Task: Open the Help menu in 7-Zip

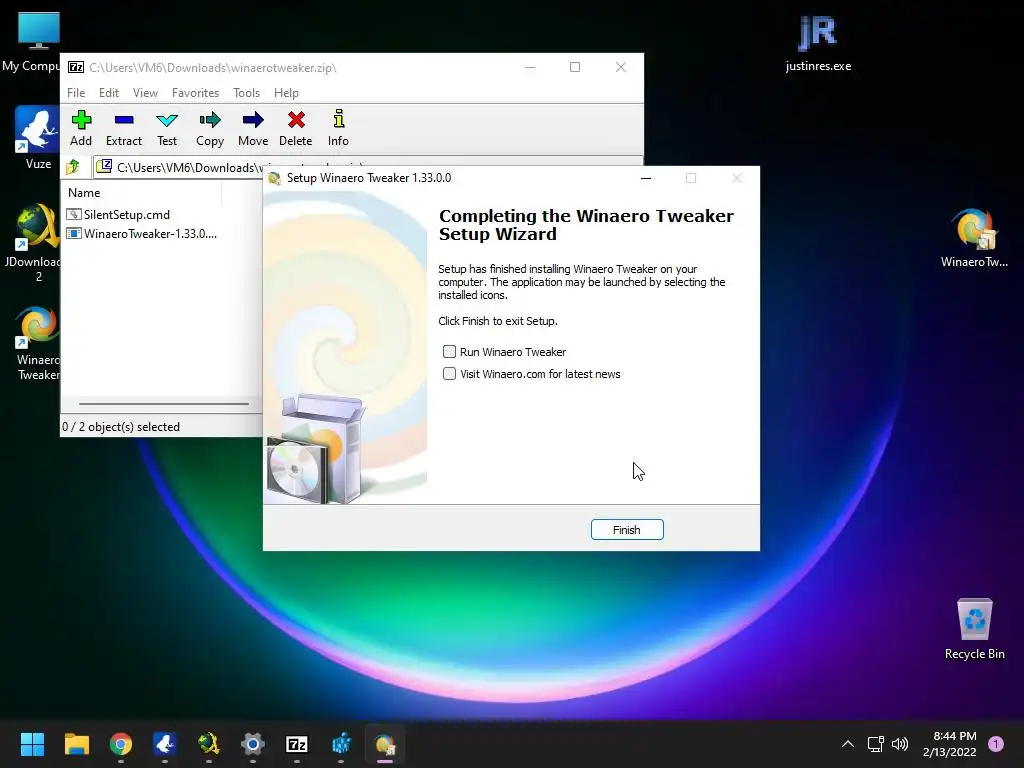Action: click(286, 93)
